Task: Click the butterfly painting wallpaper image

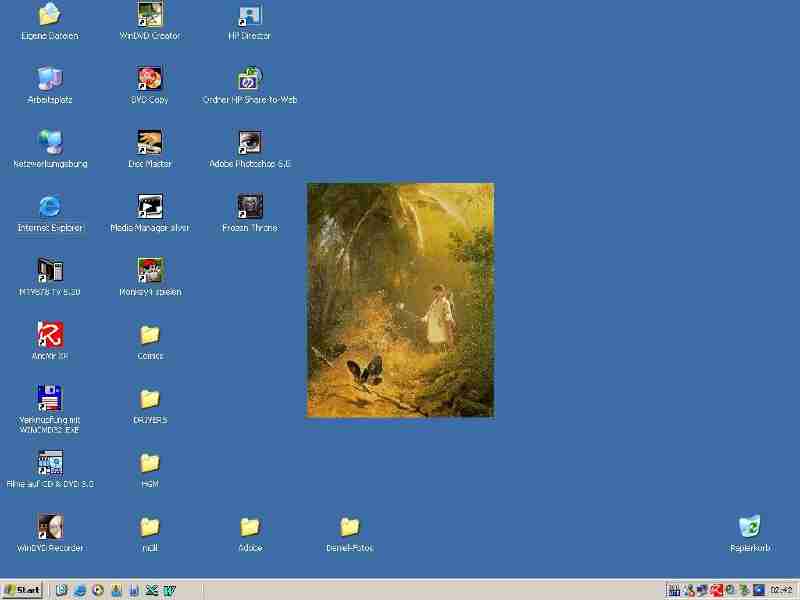Action: coord(400,300)
